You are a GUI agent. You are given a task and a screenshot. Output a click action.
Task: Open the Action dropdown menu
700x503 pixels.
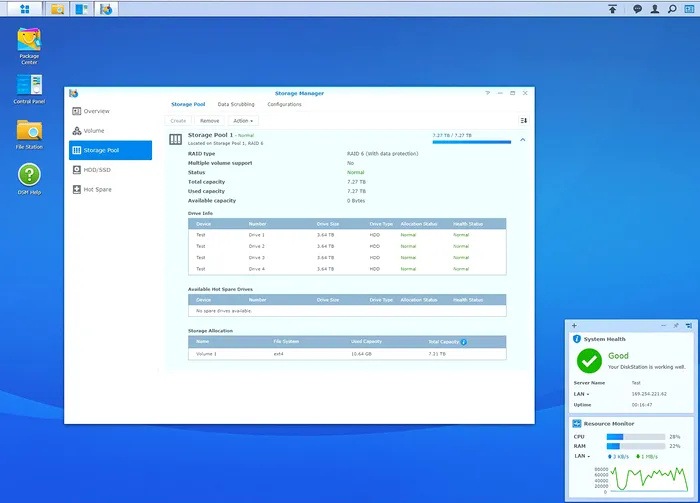point(243,121)
